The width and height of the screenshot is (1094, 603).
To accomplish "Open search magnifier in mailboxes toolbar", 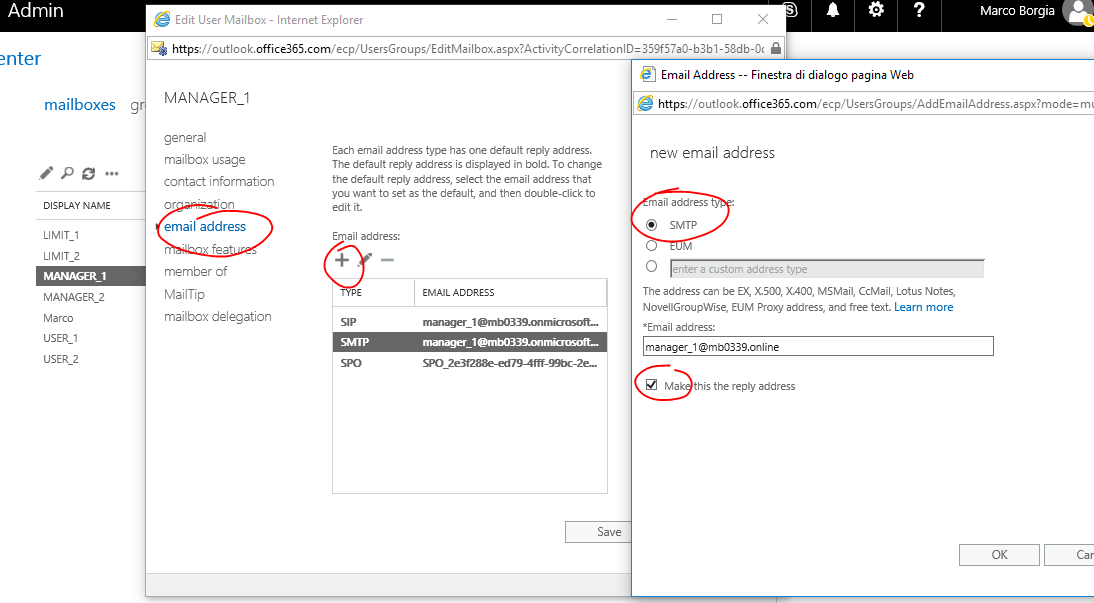I will (x=67, y=173).
